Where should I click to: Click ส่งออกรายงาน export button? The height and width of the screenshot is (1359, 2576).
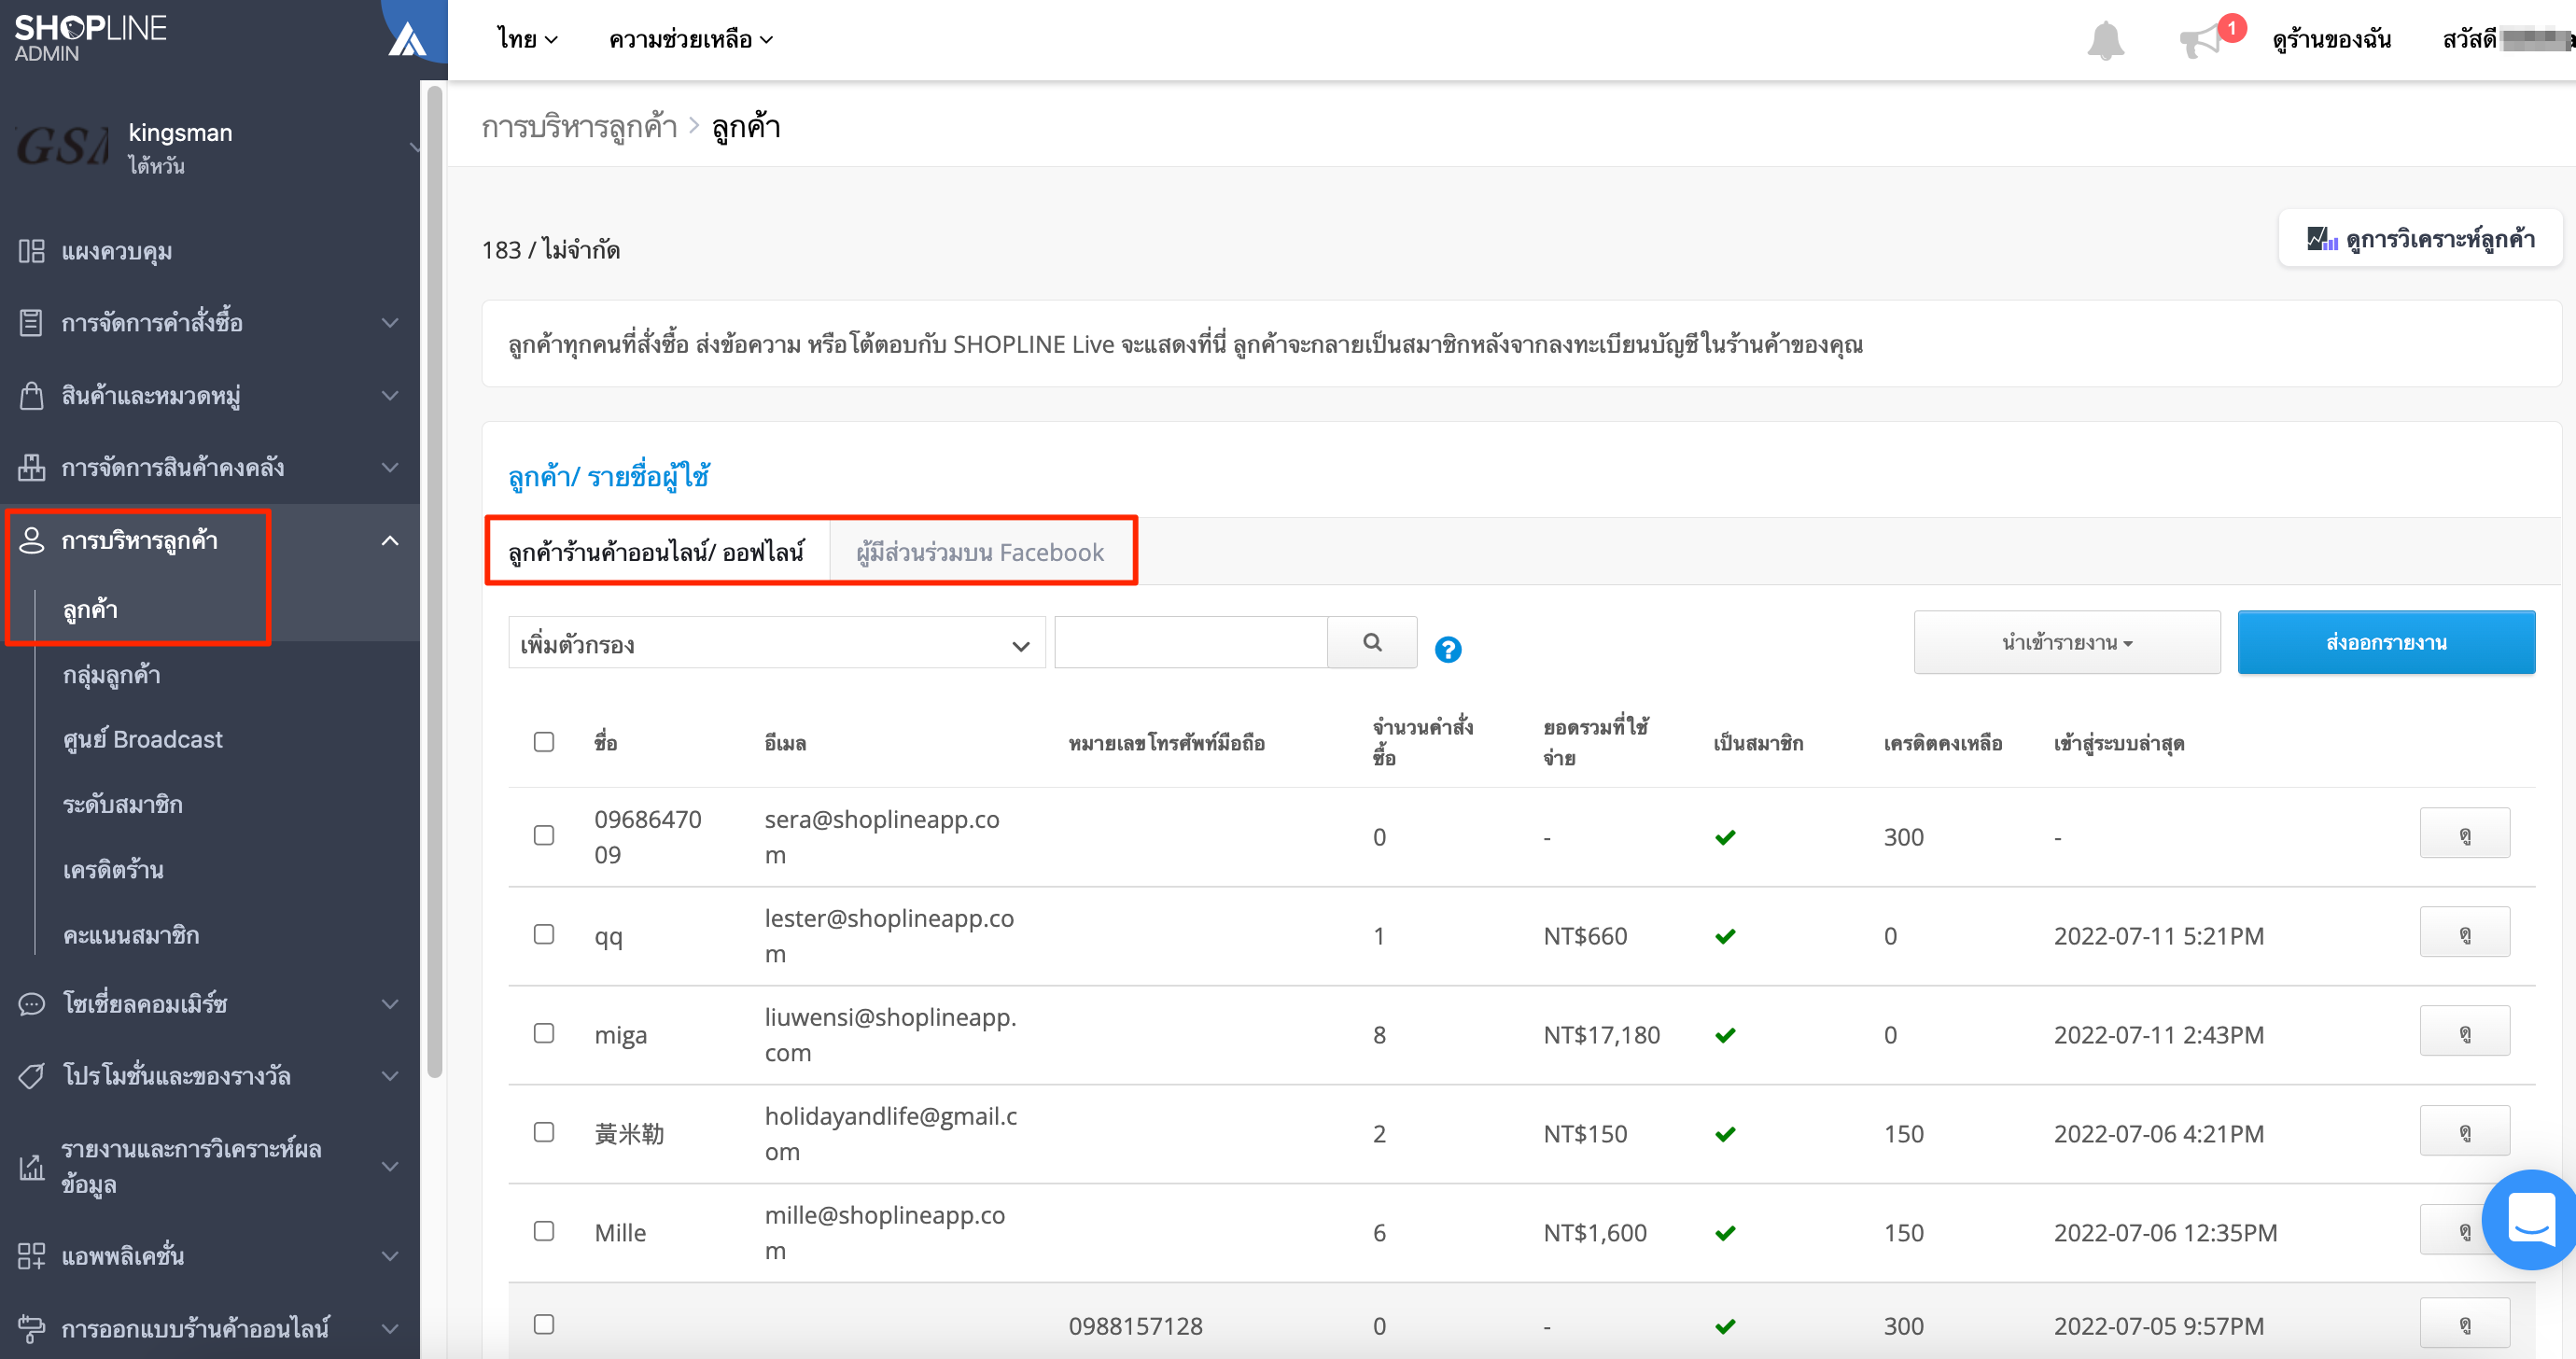[x=2386, y=642]
